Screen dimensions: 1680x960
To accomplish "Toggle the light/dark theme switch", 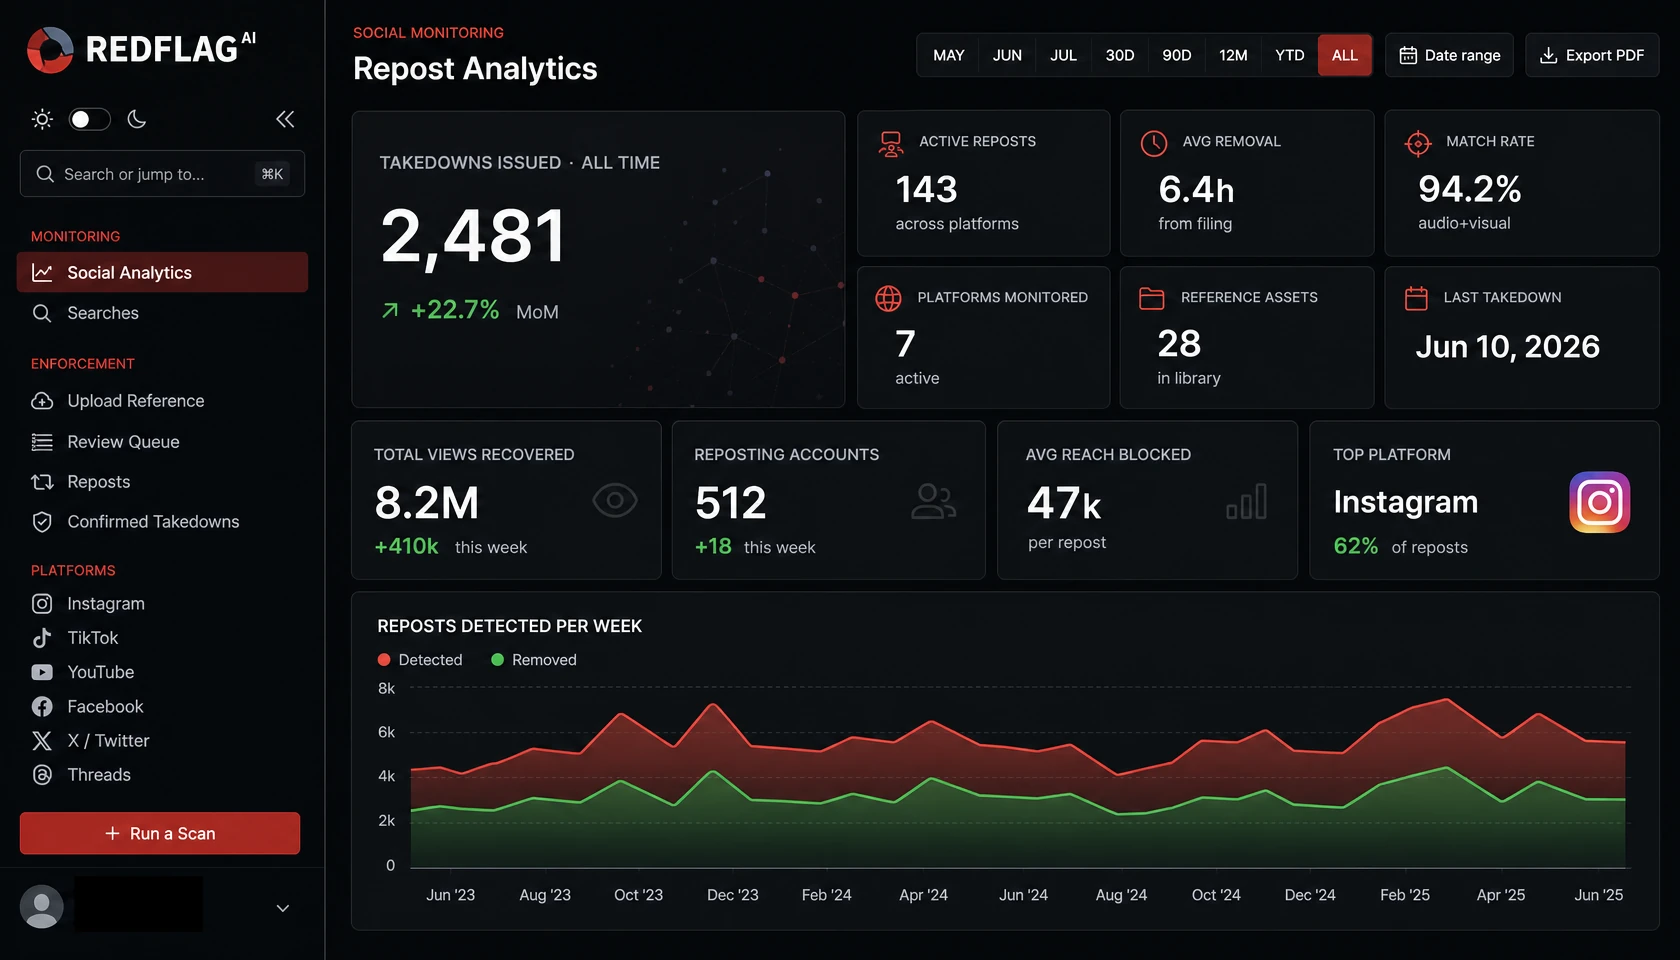I will tap(89, 119).
